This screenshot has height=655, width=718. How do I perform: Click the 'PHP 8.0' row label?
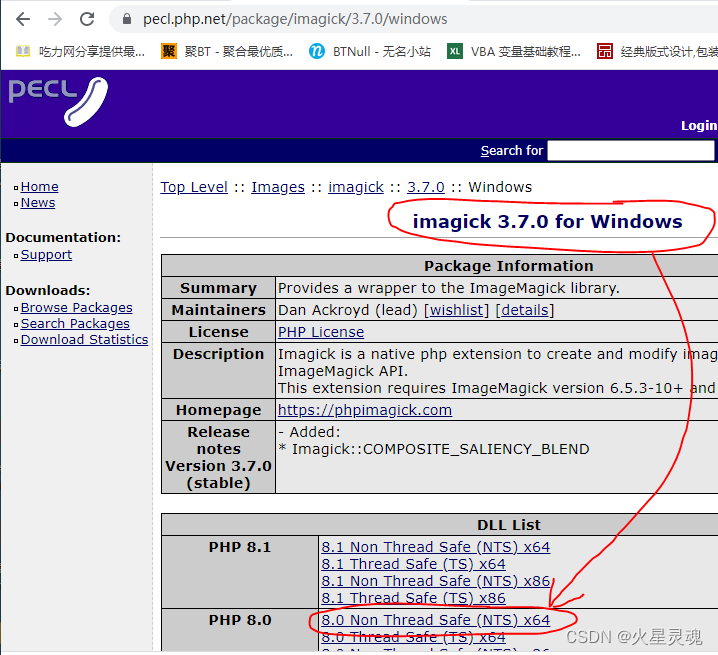coord(240,620)
